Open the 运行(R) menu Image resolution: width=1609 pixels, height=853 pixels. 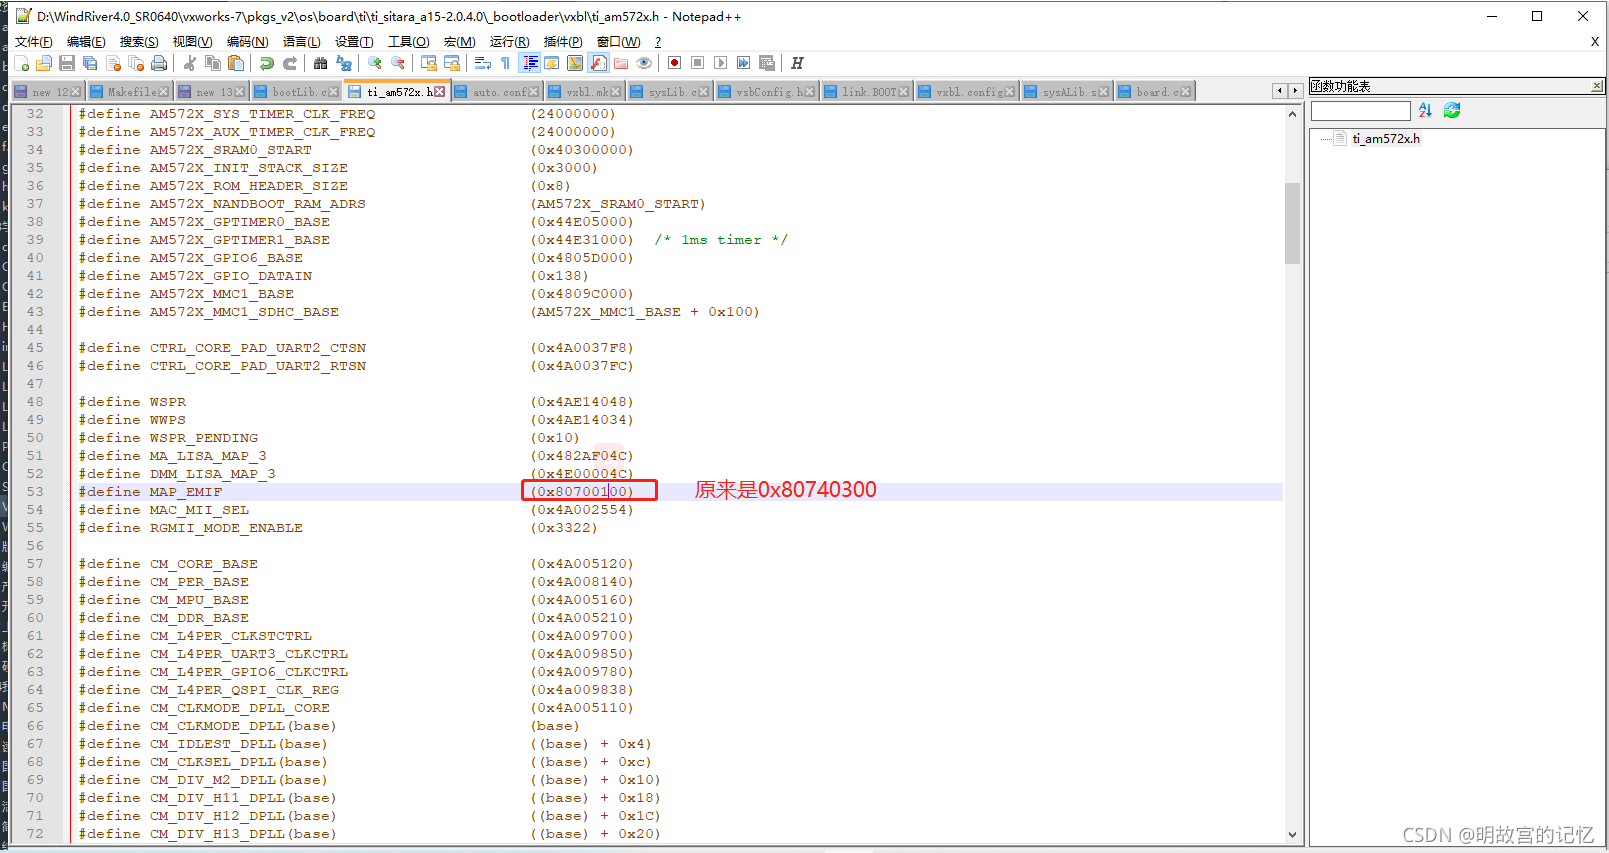pos(509,41)
